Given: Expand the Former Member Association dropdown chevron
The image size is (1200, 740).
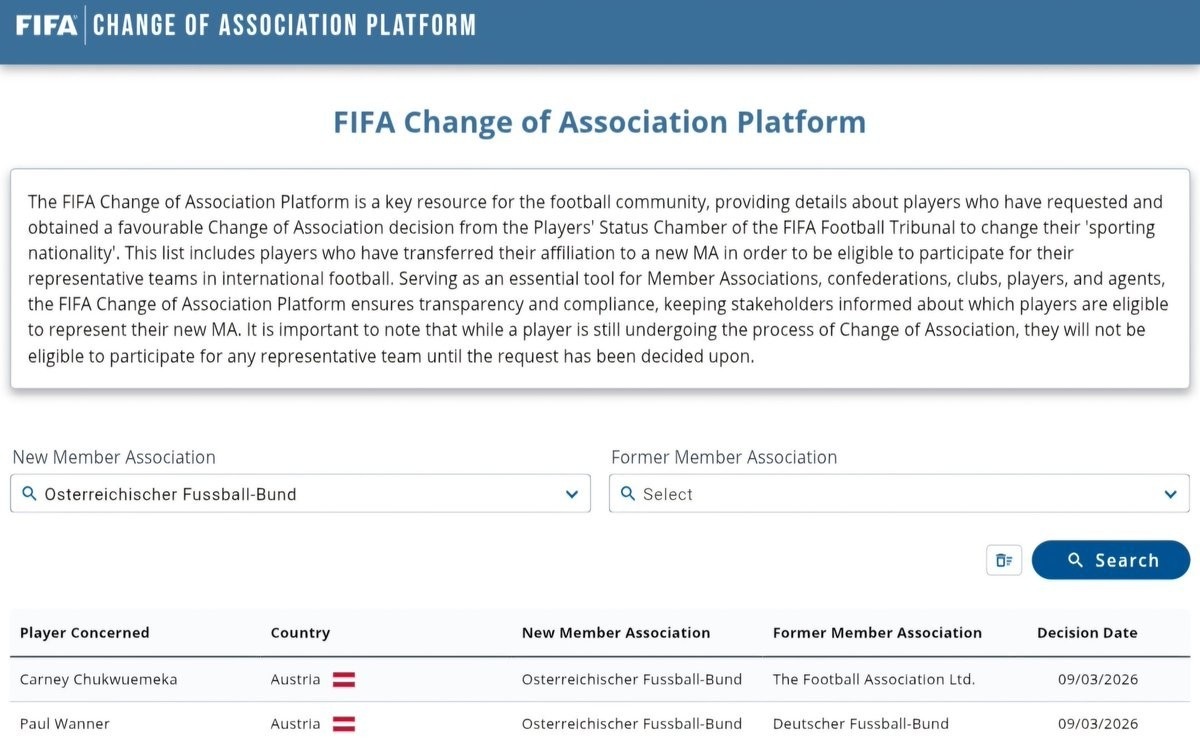Looking at the screenshot, I should 1170,494.
